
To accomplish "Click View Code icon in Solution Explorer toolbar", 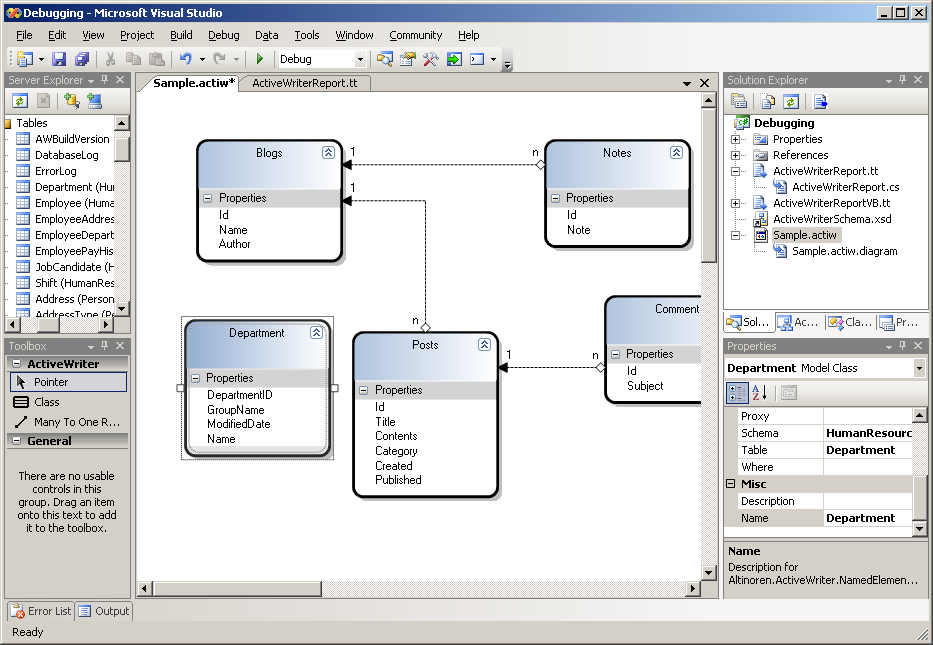I will [x=821, y=102].
